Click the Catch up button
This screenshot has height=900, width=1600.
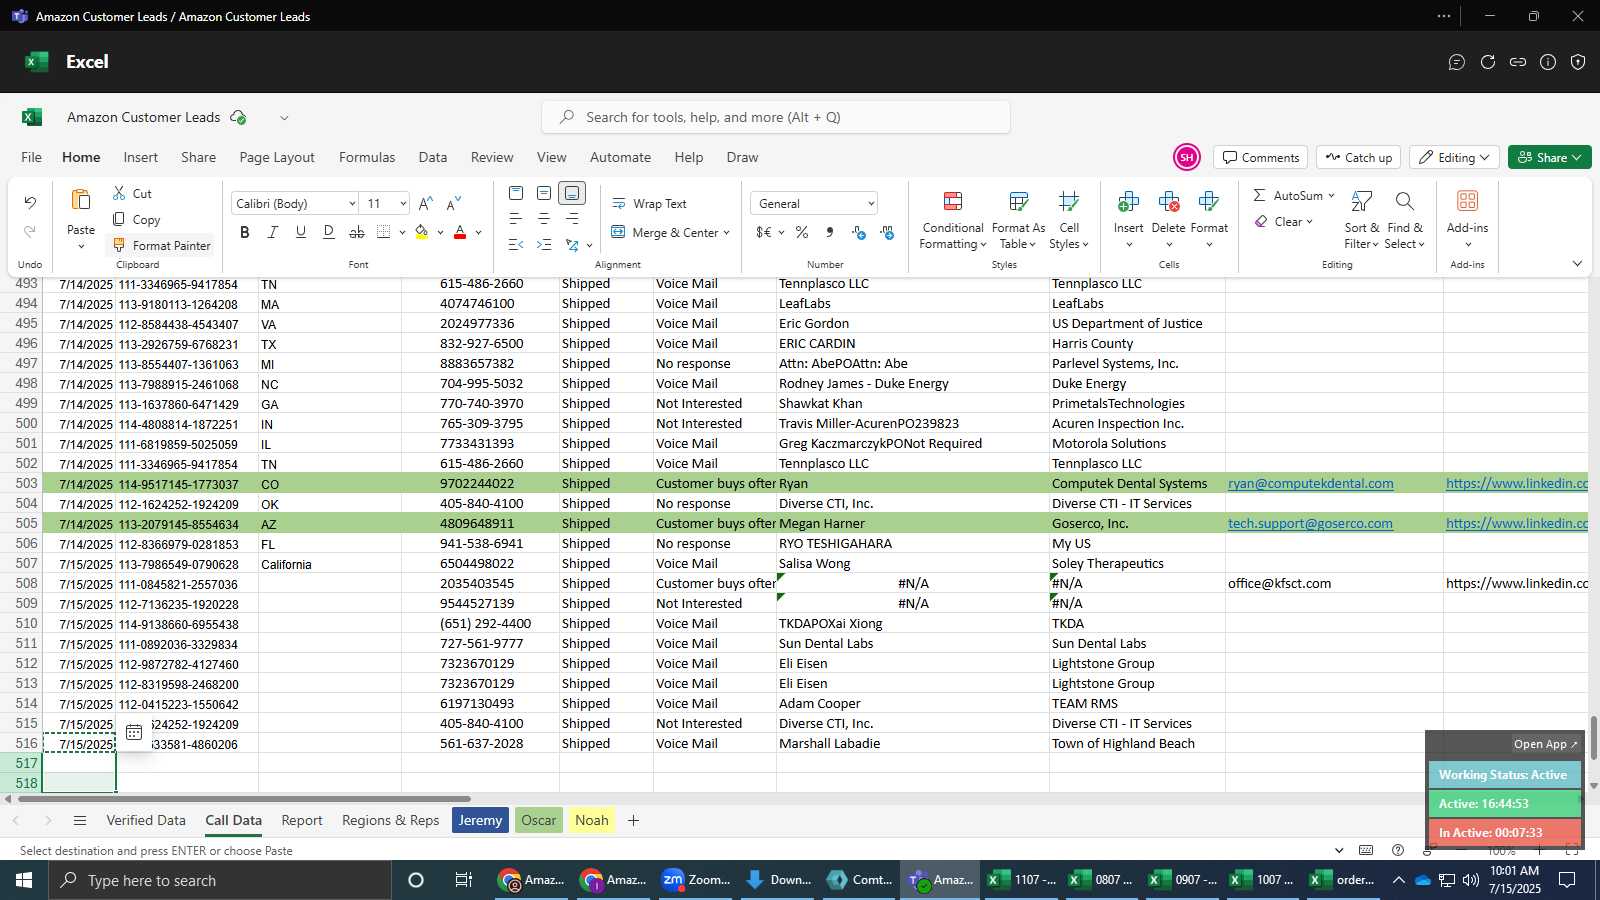(x=1358, y=157)
